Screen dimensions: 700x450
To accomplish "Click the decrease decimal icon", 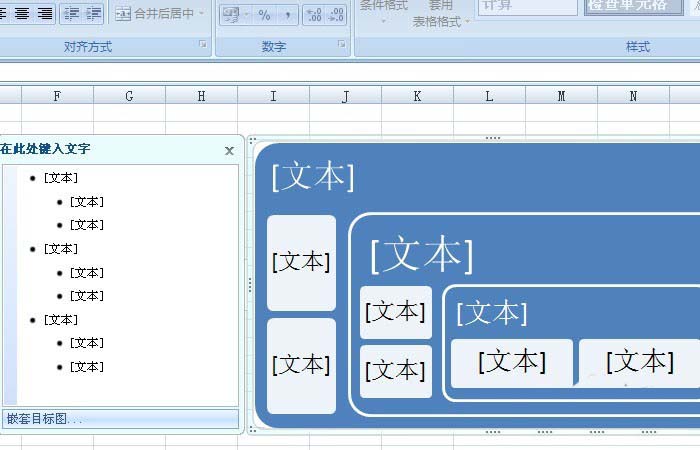I will (336, 15).
